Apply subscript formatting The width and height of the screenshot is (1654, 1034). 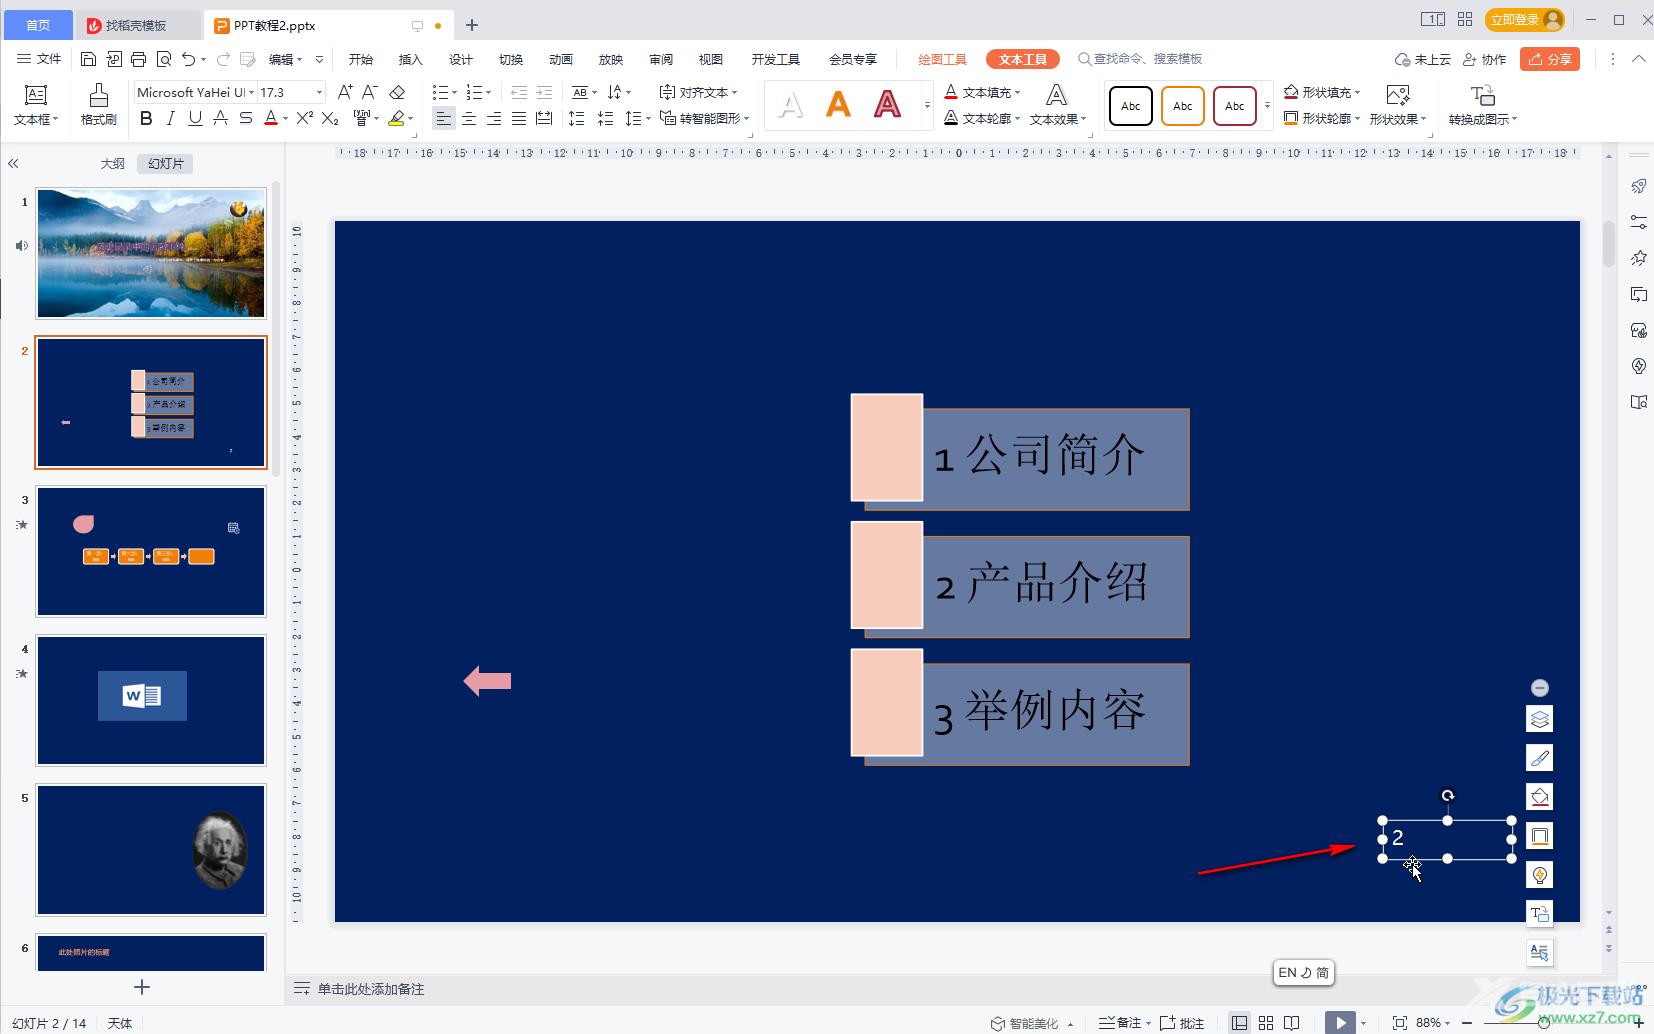[330, 118]
